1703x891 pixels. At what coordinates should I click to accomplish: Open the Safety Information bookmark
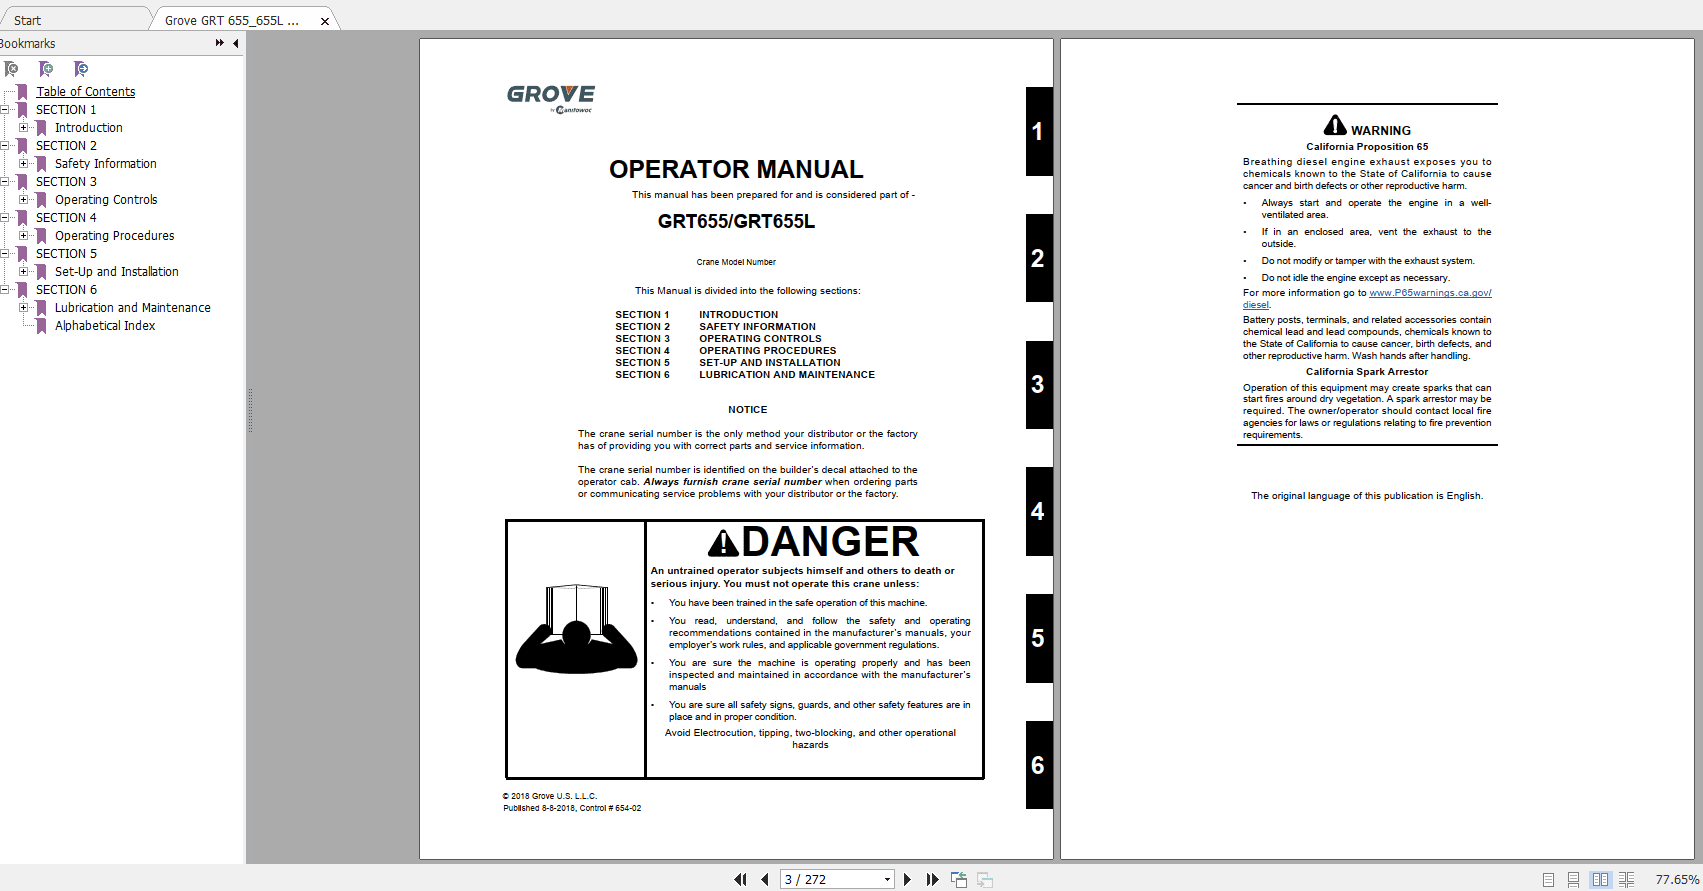pos(106,164)
